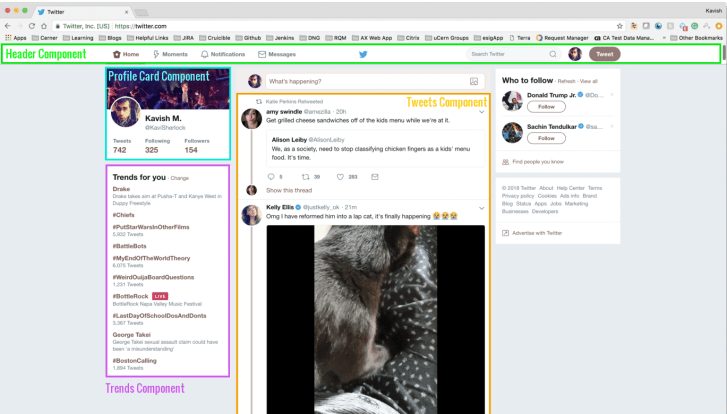The width and height of the screenshot is (727, 414).
Task: Reload the page with the refresh icon
Action: pos(32,26)
